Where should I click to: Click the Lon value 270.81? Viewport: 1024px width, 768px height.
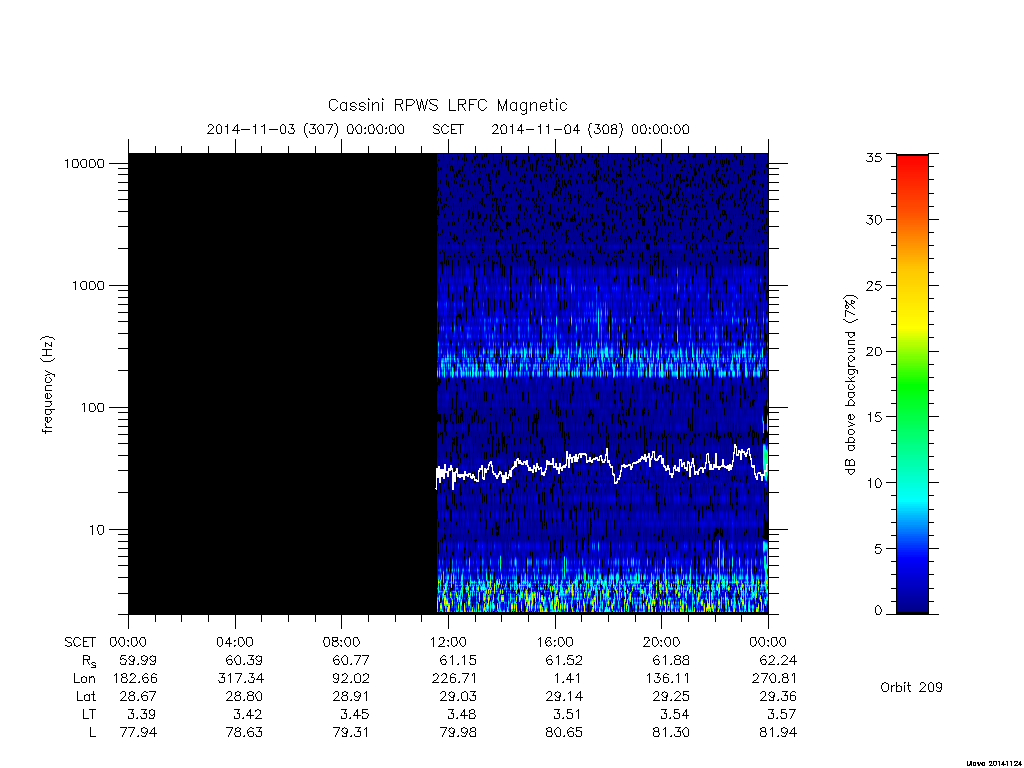(x=774, y=679)
